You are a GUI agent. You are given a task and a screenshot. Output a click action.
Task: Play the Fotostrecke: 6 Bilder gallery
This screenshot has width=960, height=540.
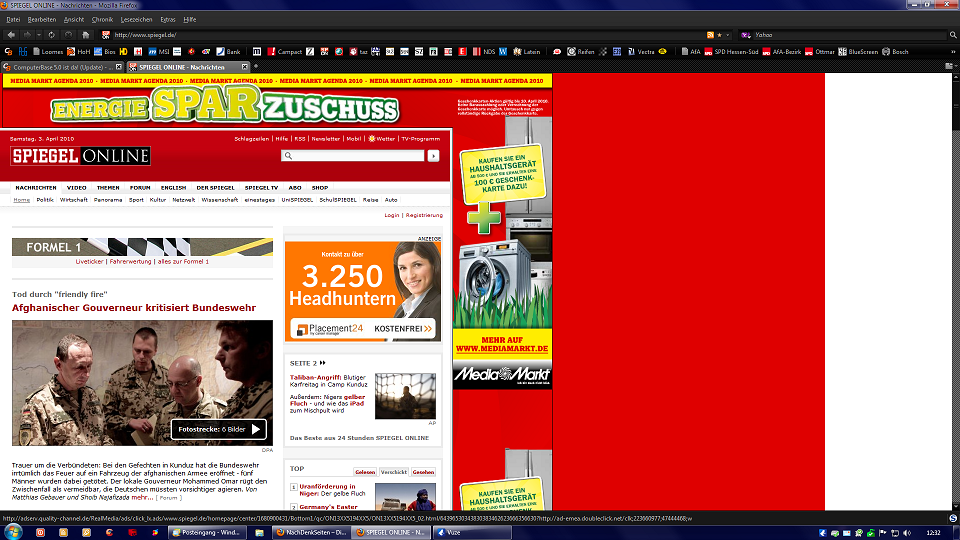tap(219, 429)
